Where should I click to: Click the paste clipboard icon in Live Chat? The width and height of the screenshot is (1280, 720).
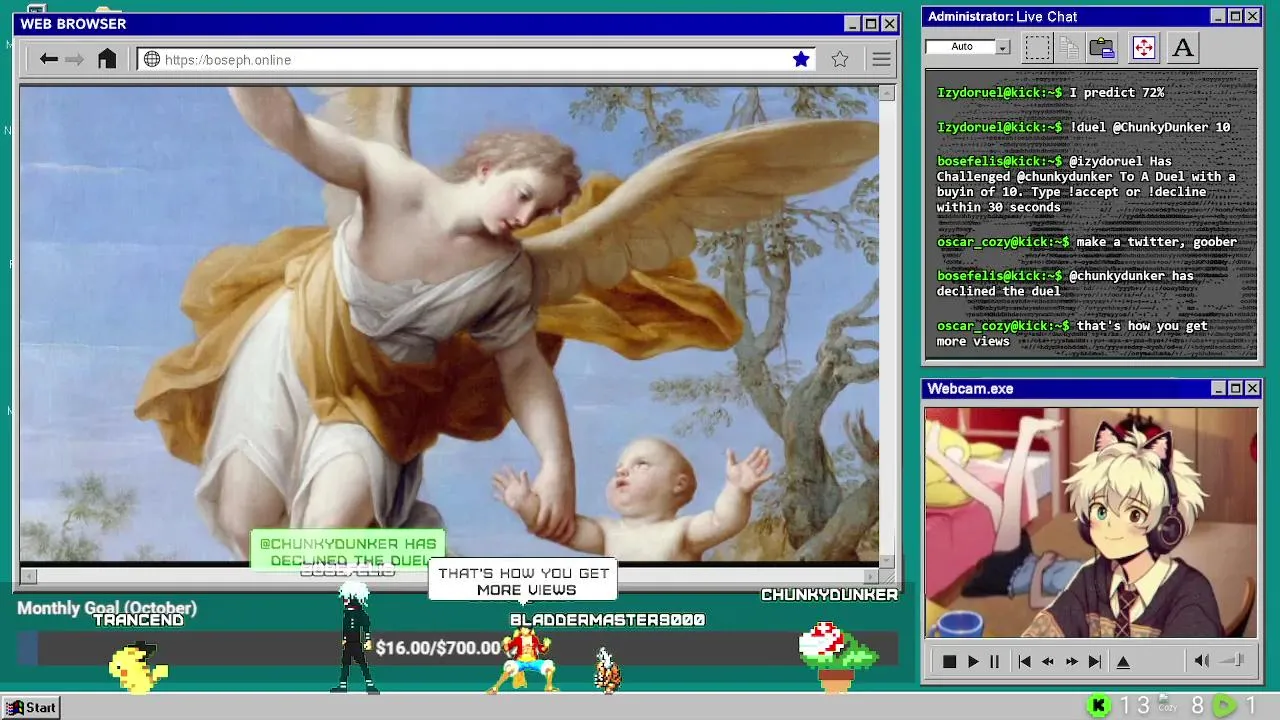1102,47
